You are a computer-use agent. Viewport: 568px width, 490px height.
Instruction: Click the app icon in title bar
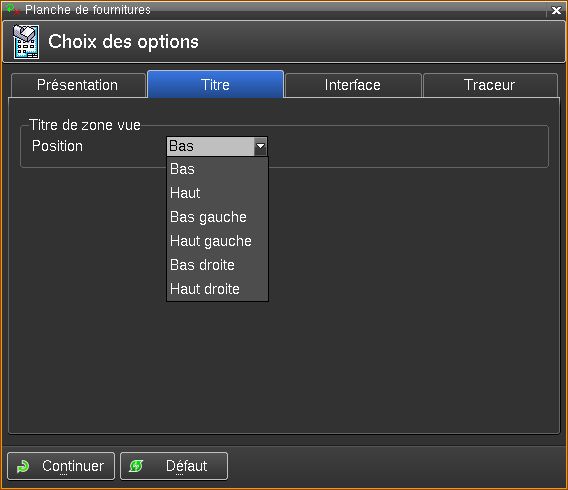tap(12, 9)
